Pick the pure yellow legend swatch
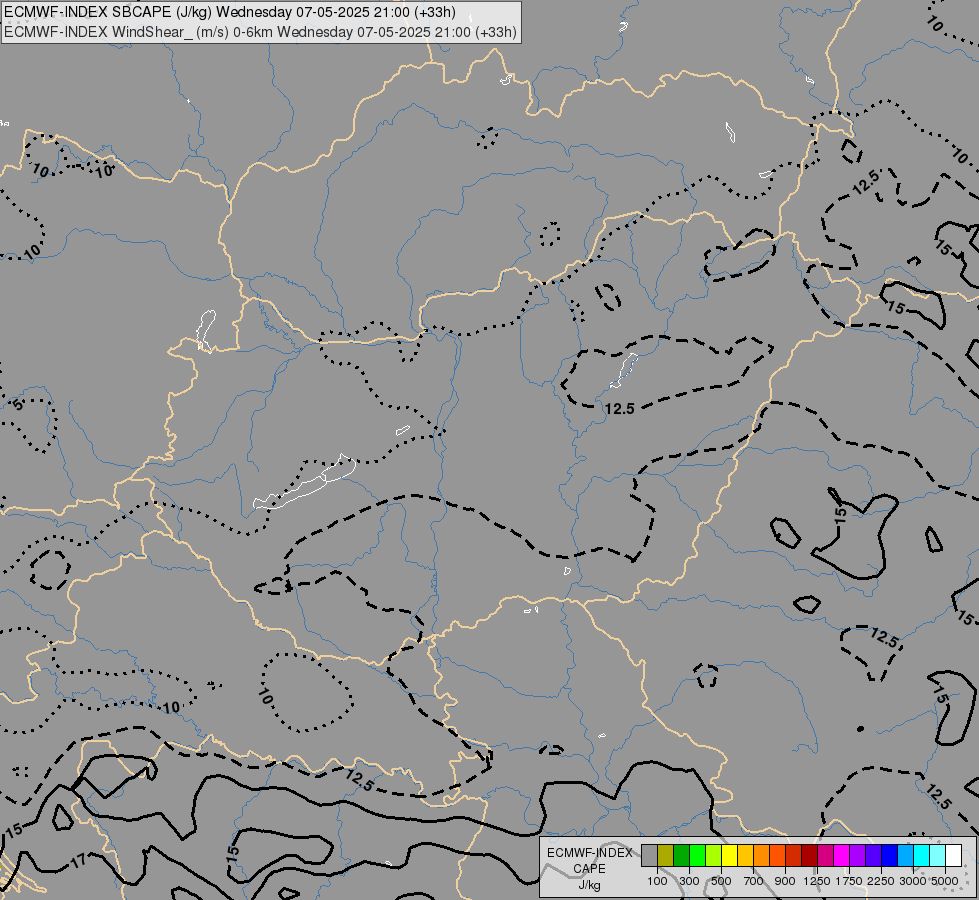This screenshot has width=979, height=900. tap(729, 855)
